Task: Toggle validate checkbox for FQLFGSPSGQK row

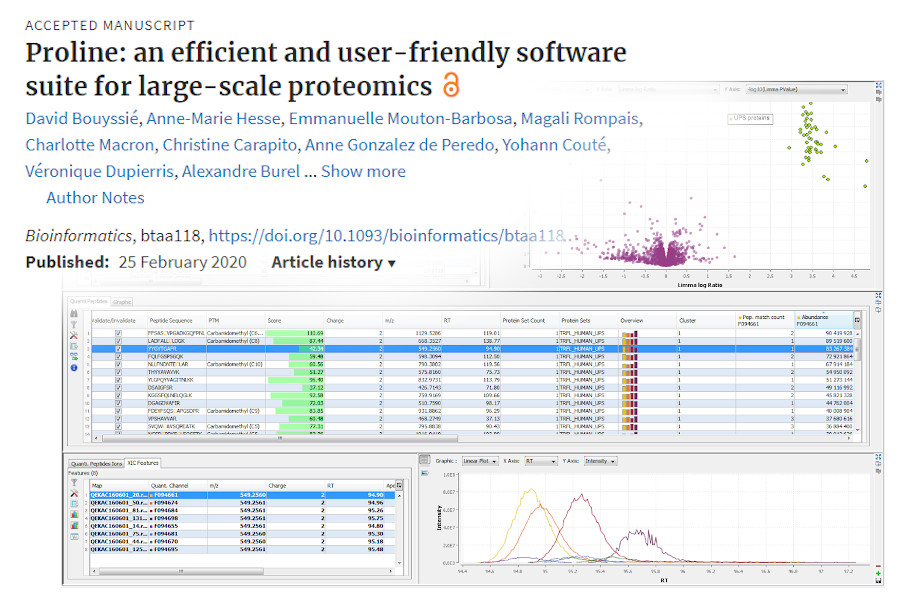Action: pyautogui.click(x=118, y=357)
